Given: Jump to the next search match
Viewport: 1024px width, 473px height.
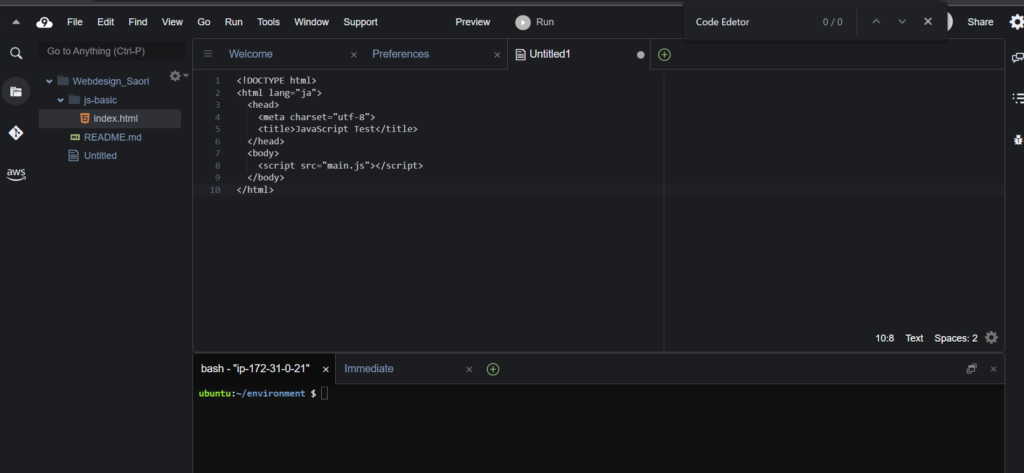Looking at the screenshot, I should click(902, 22).
